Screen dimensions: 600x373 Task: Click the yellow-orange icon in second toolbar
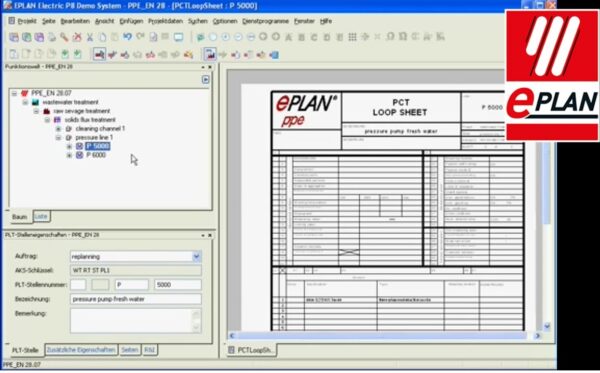[x=188, y=55]
